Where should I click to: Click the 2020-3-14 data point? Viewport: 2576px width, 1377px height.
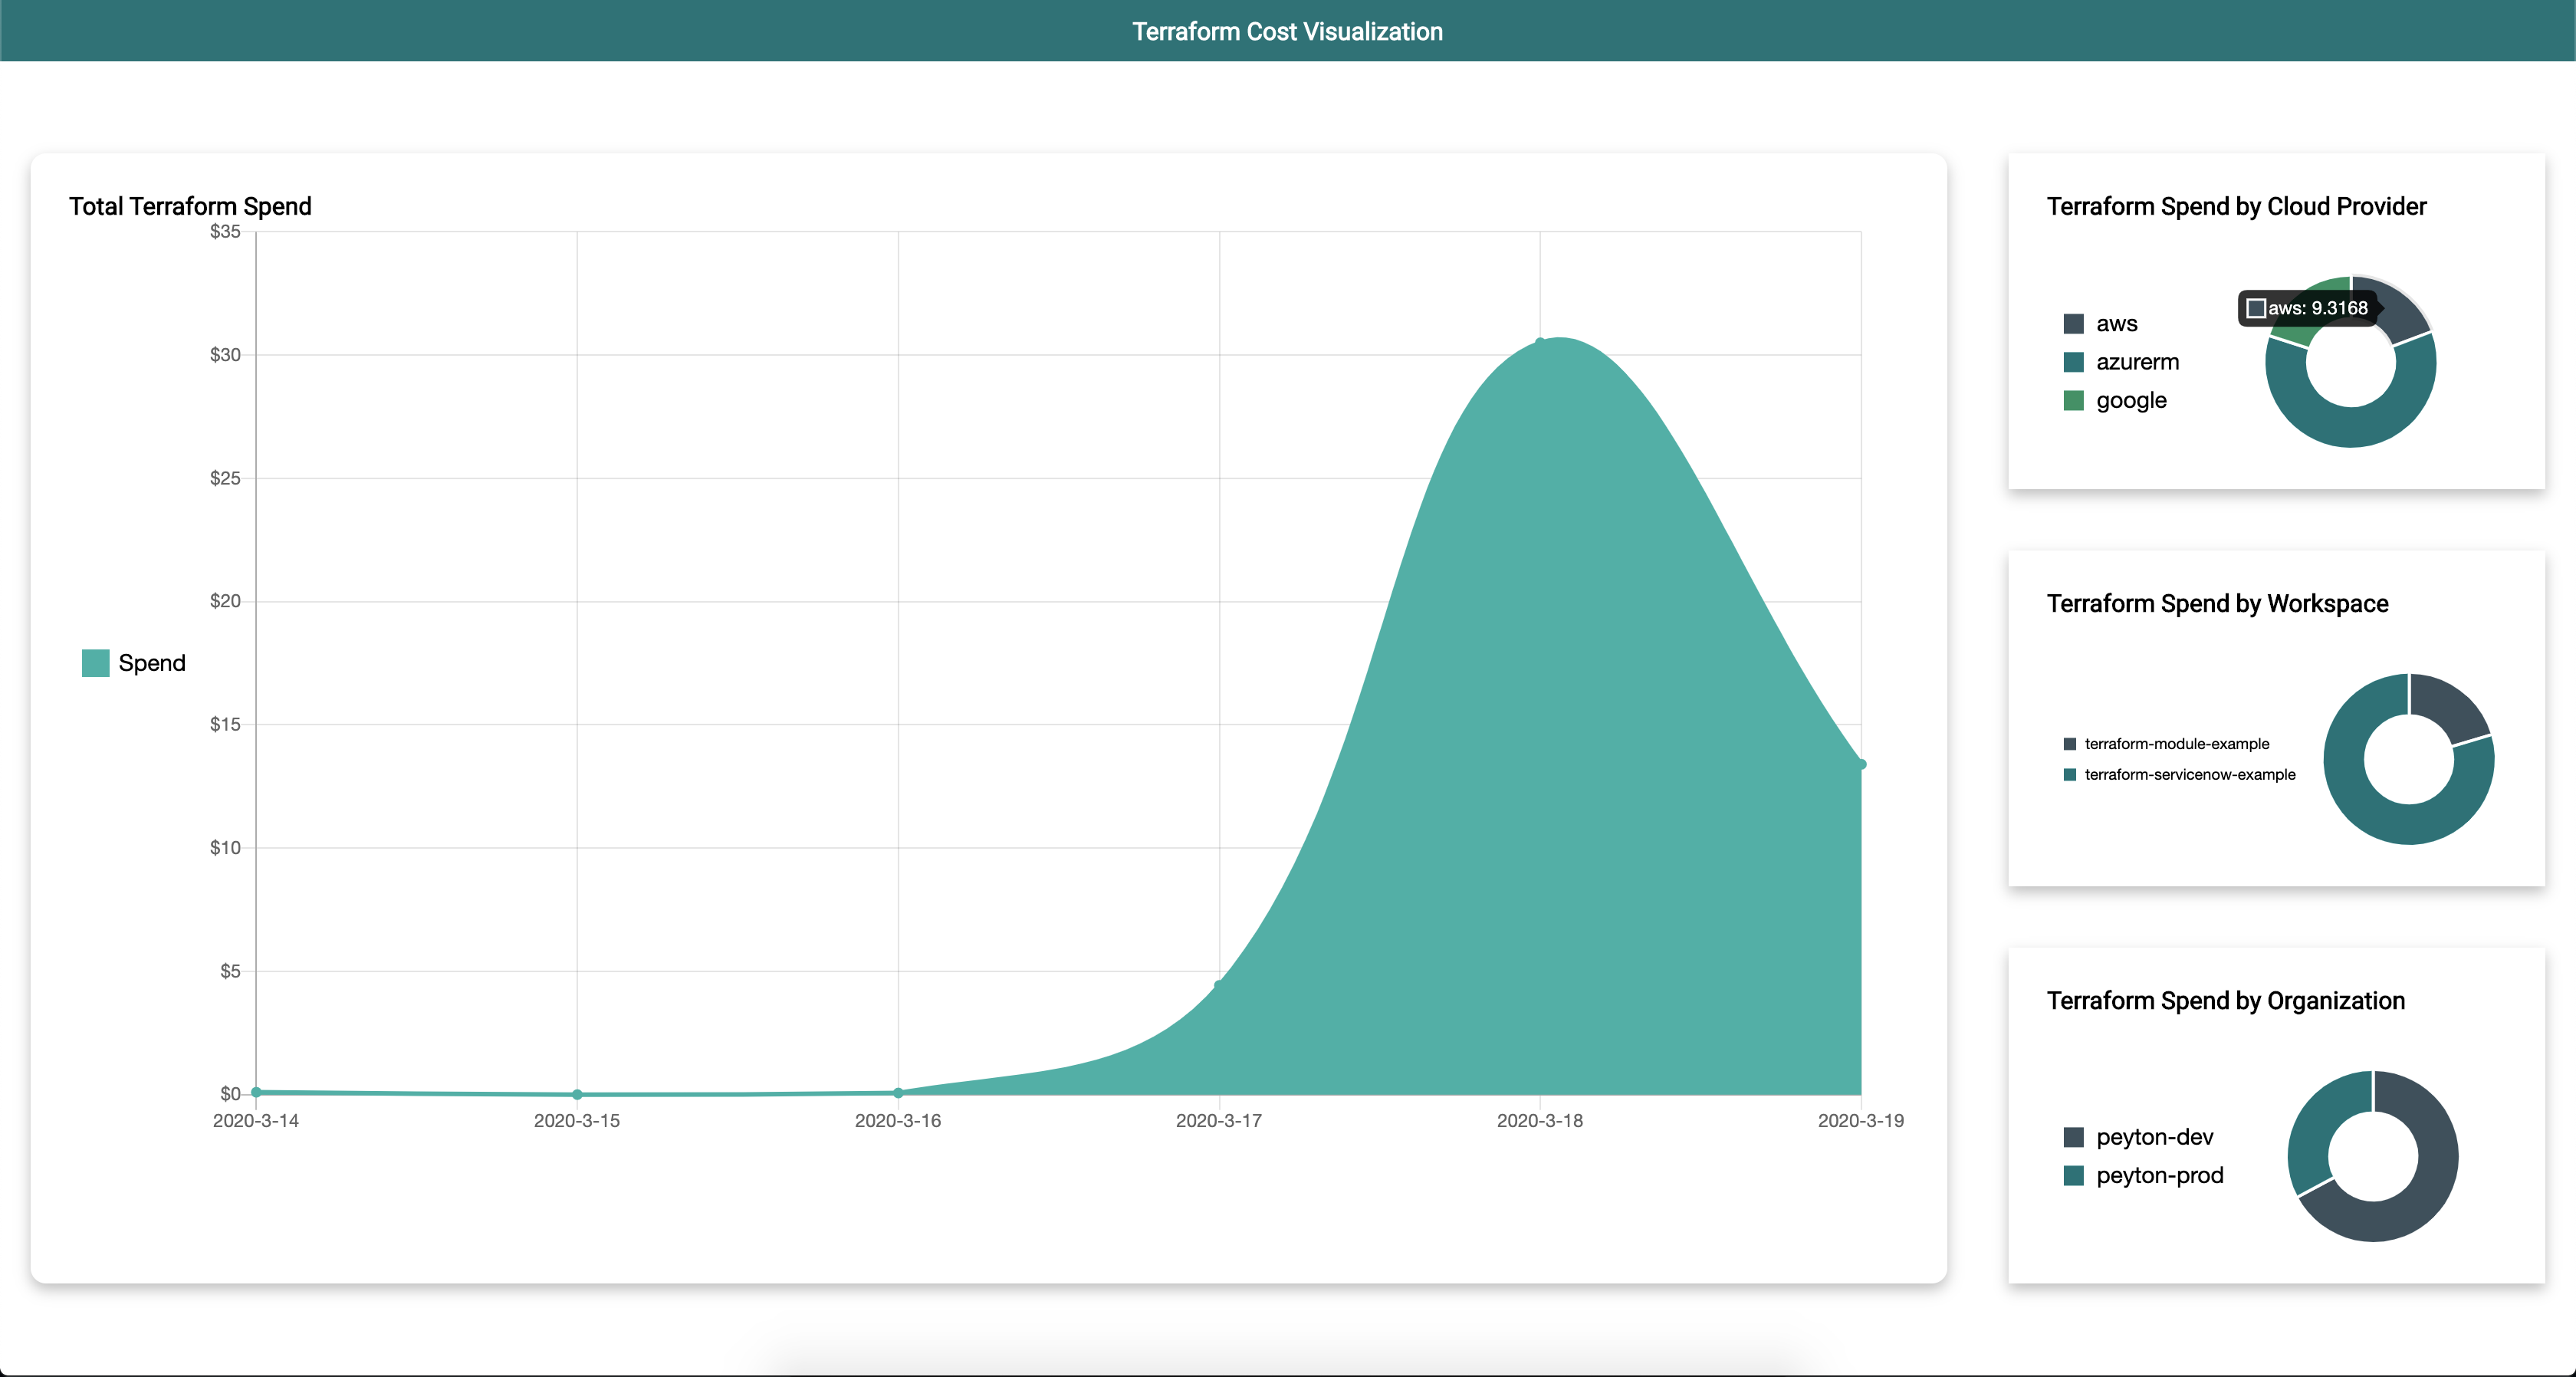tap(256, 1092)
